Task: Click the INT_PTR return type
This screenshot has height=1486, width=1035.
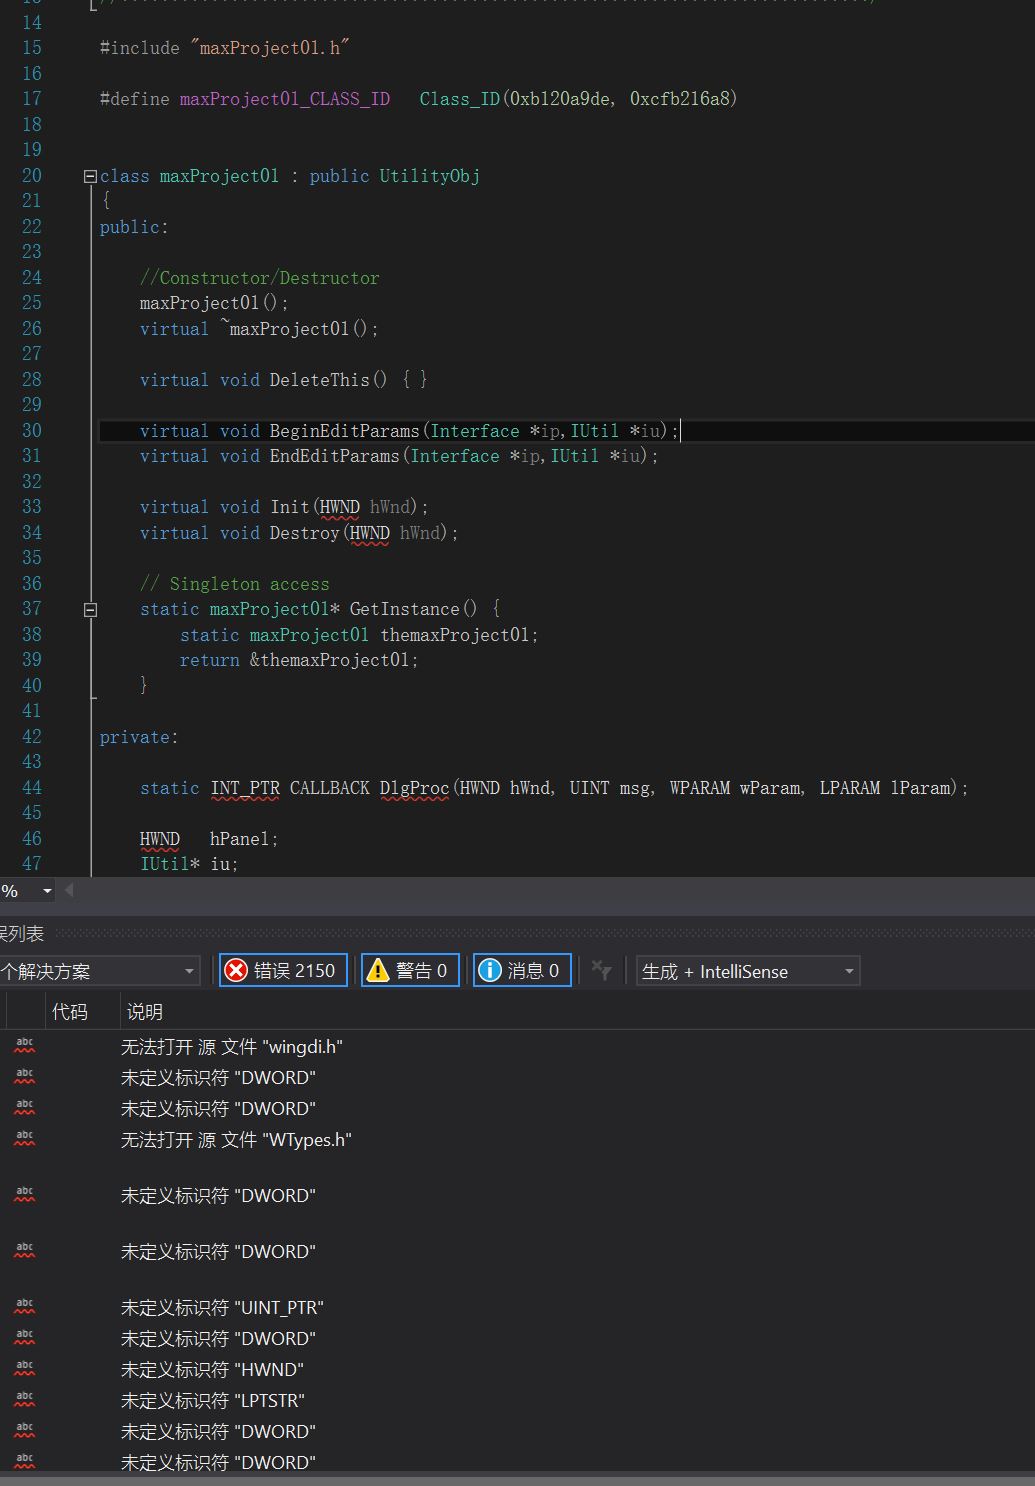Action: [245, 788]
